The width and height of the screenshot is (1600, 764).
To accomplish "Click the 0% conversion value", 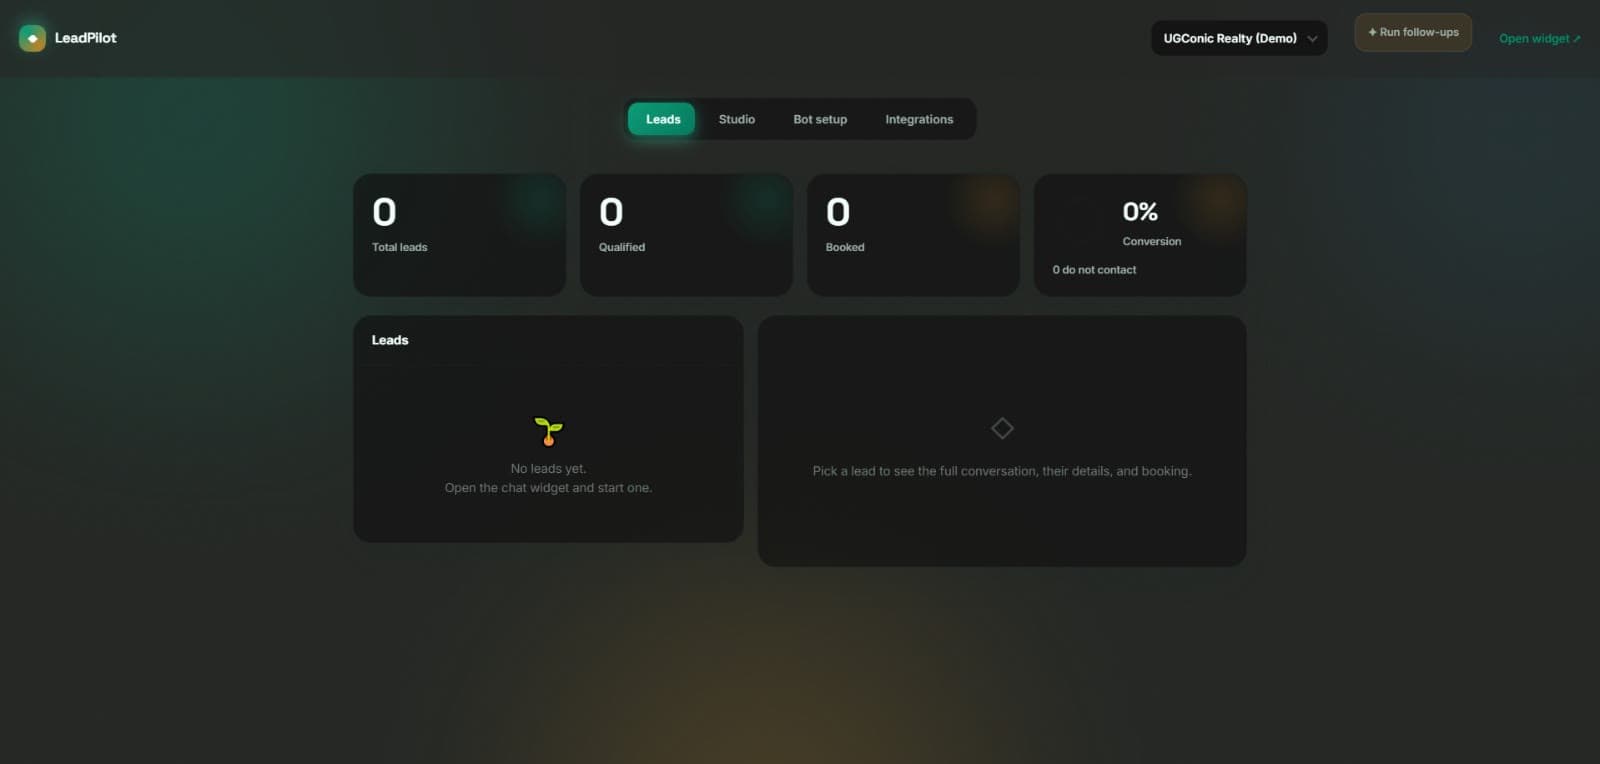I will [x=1140, y=212].
